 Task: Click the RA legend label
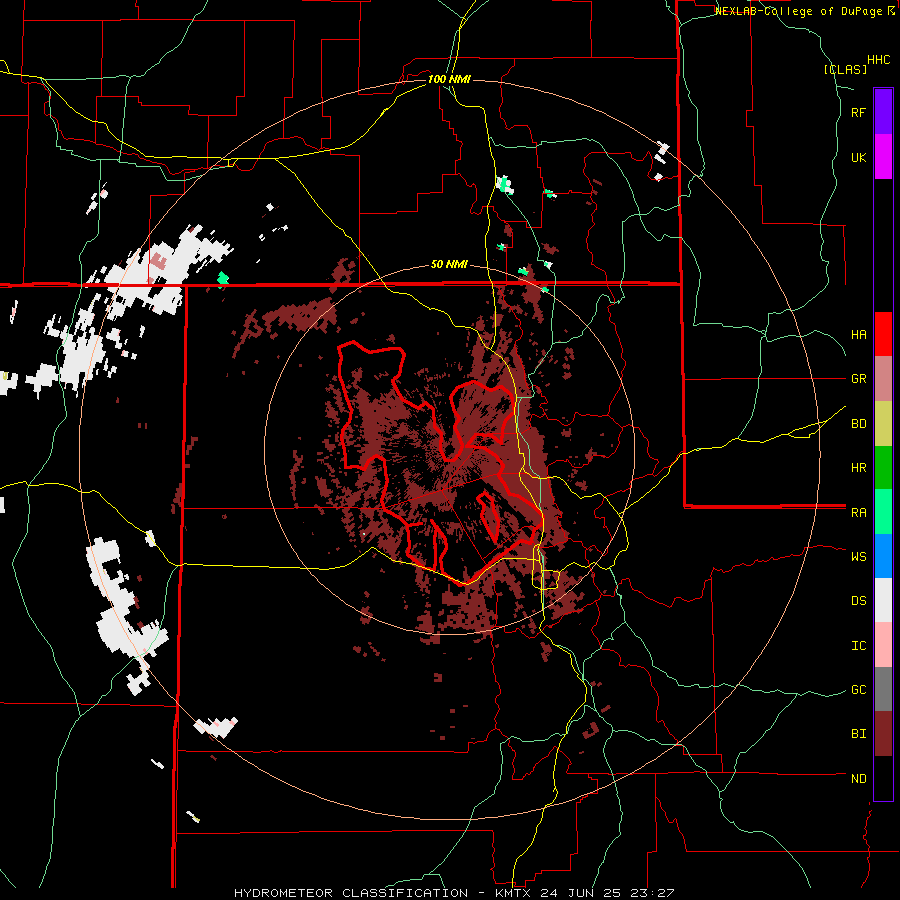858,512
